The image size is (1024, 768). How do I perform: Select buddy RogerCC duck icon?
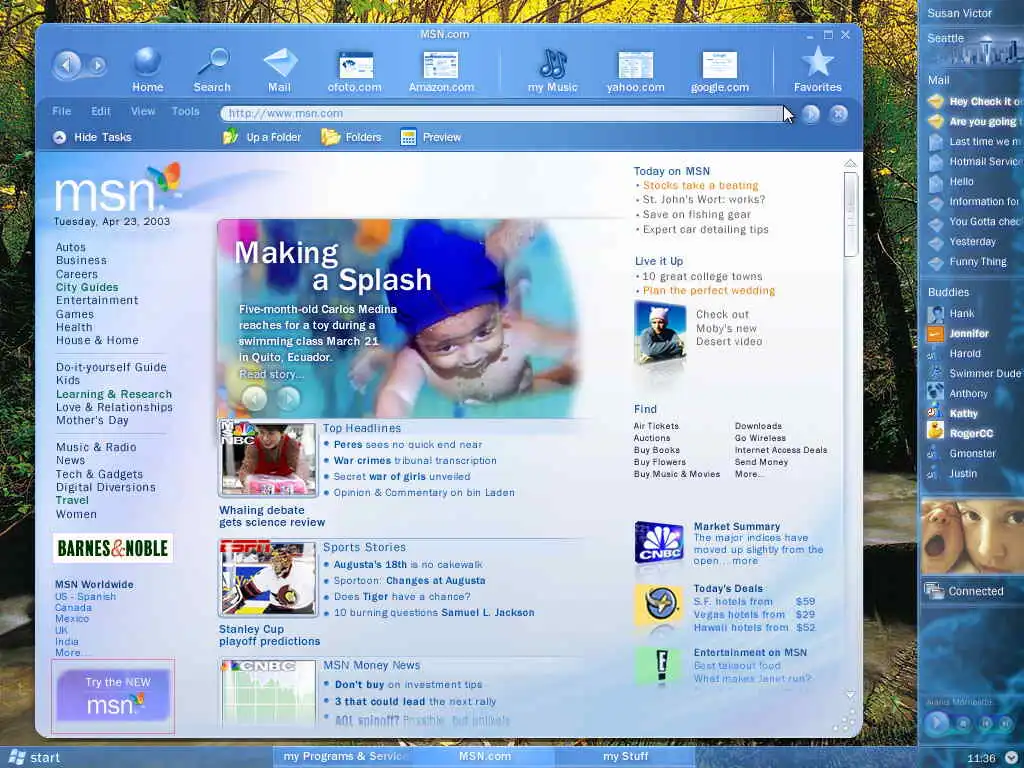(x=936, y=431)
